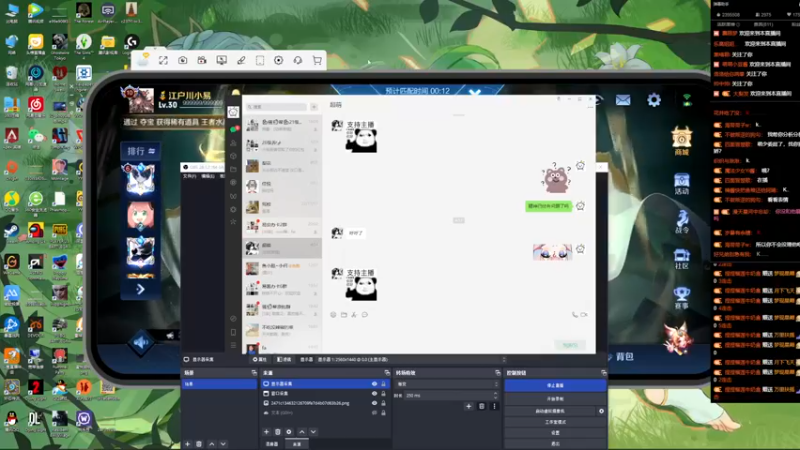Select the pen annotation icon in toolbar
The image size is (800, 450).
point(241,60)
